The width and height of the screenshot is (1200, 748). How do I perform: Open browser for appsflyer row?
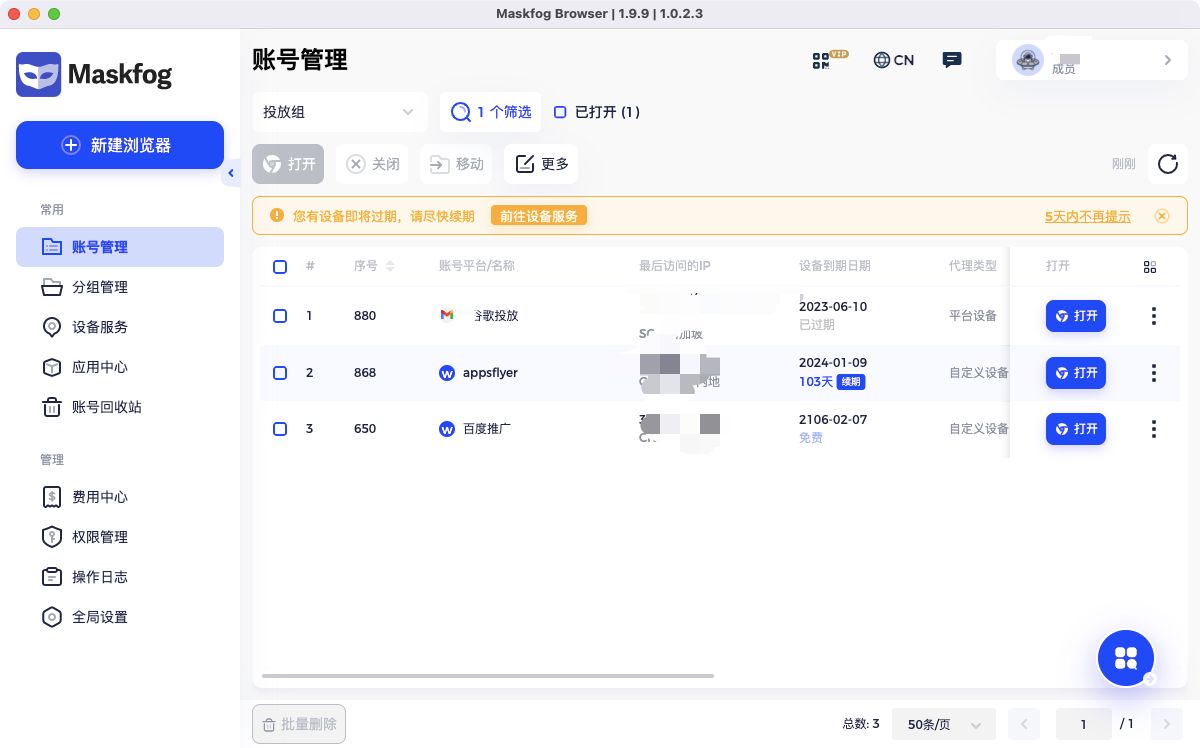[x=1076, y=373]
